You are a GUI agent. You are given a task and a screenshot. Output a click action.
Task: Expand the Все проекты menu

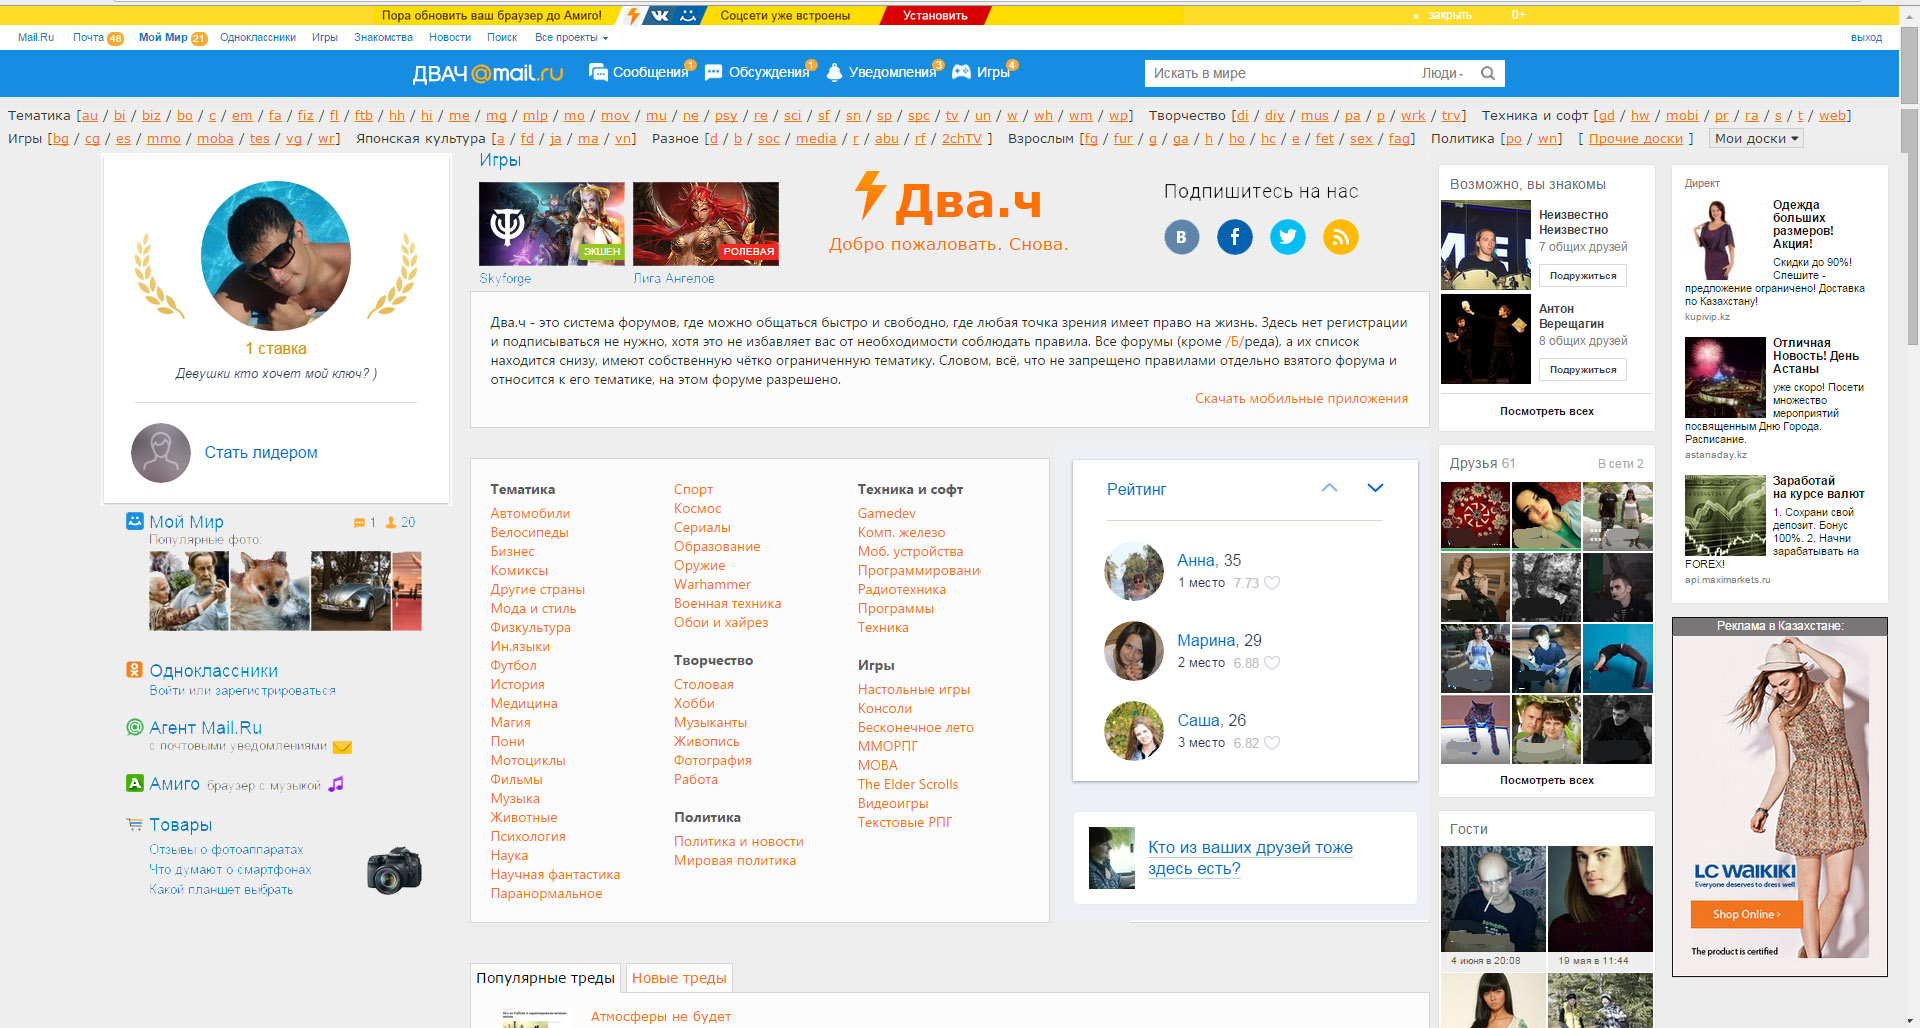571,38
